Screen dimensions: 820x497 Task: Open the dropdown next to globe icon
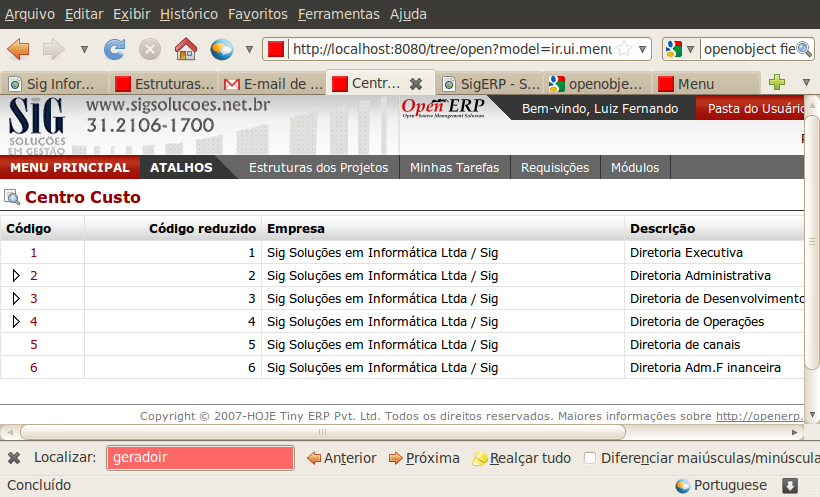pos(249,50)
